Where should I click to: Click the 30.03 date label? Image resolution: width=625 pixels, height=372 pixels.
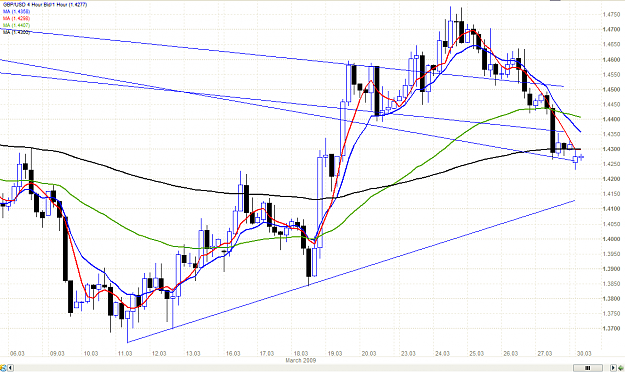pyautogui.click(x=584, y=354)
